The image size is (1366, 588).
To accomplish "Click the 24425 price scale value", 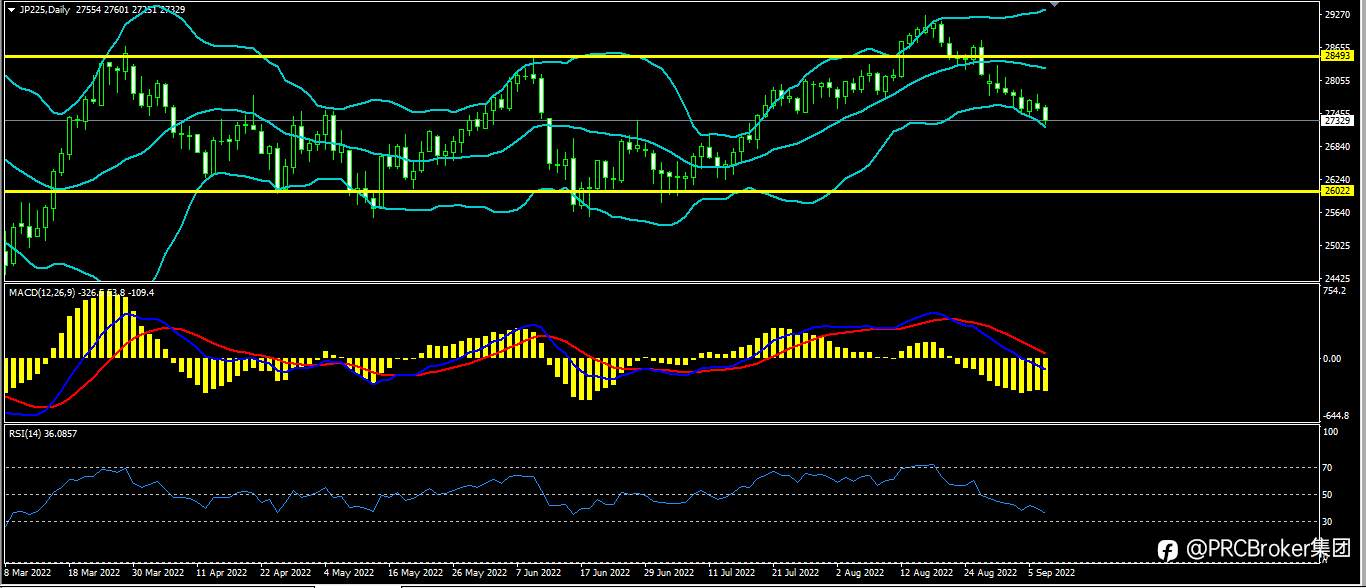I will coord(1336,279).
